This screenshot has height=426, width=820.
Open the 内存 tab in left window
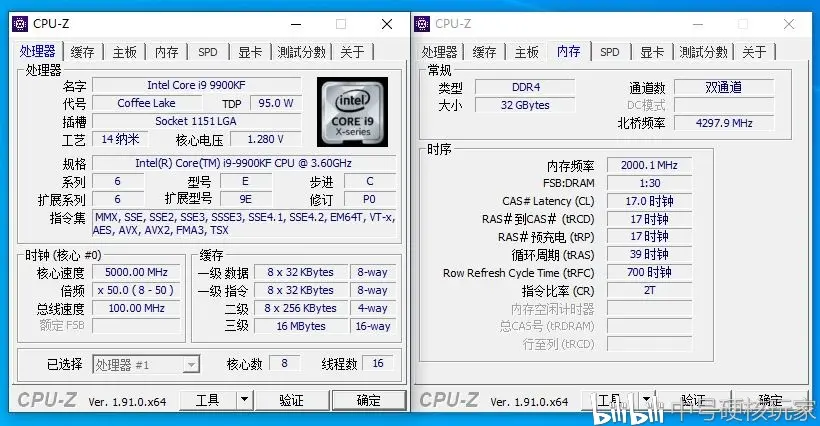tap(167, 52)
